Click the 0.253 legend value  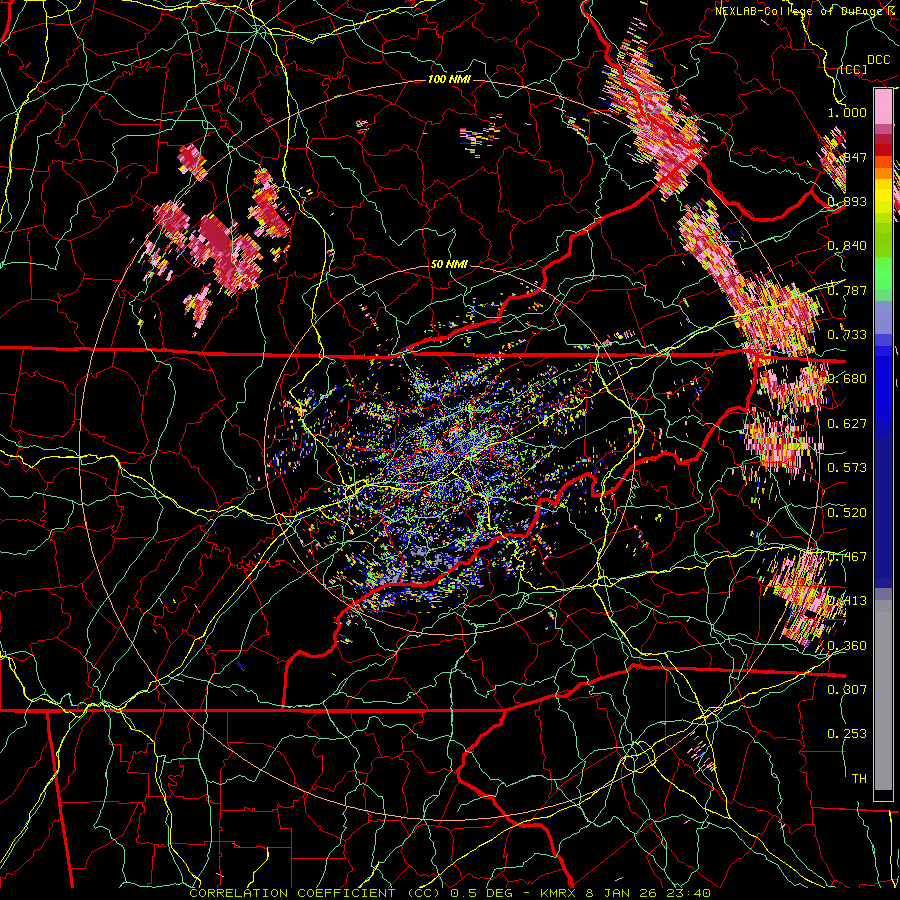click(847, 734)
